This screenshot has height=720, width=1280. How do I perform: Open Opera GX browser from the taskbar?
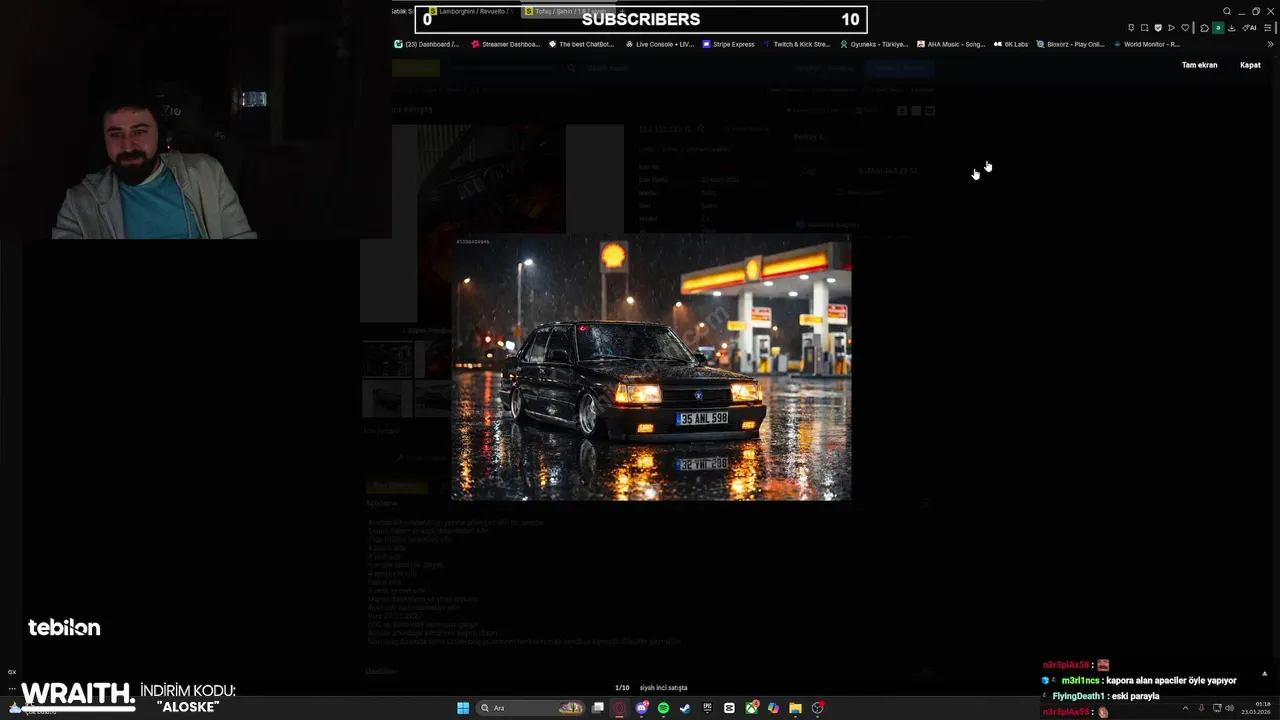619,708
